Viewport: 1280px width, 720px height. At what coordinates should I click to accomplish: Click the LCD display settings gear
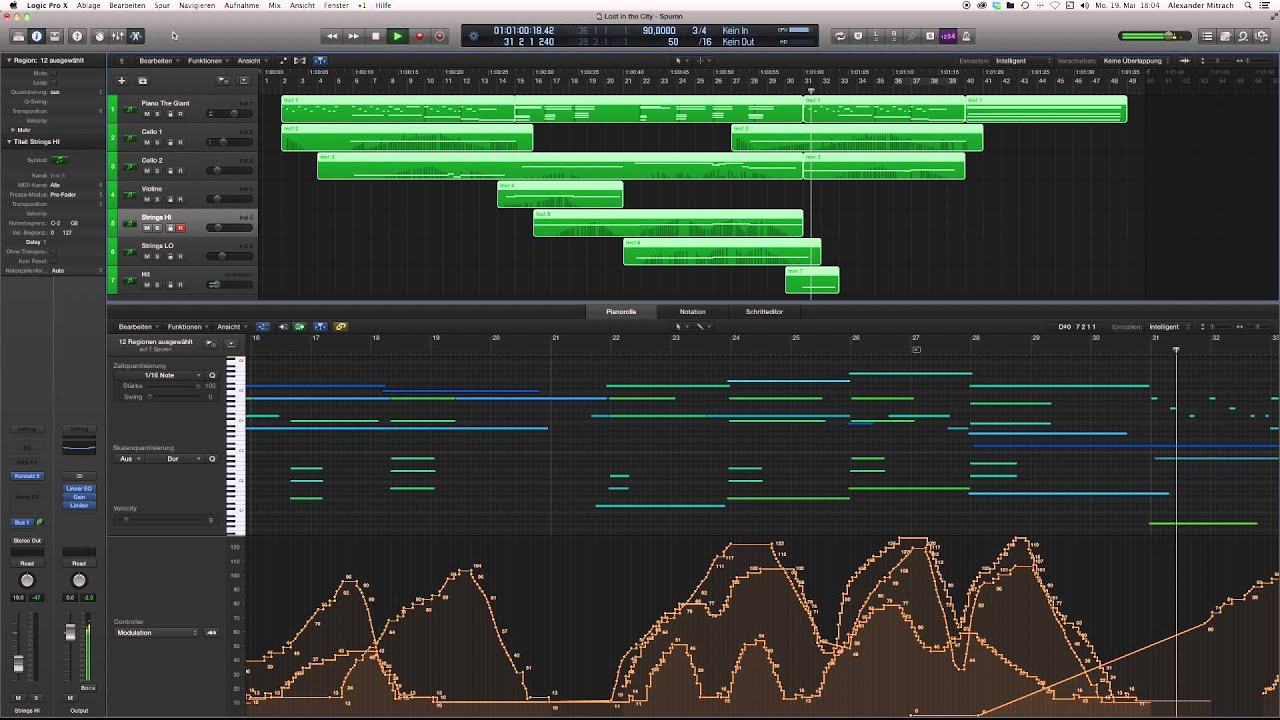(474, 36)
